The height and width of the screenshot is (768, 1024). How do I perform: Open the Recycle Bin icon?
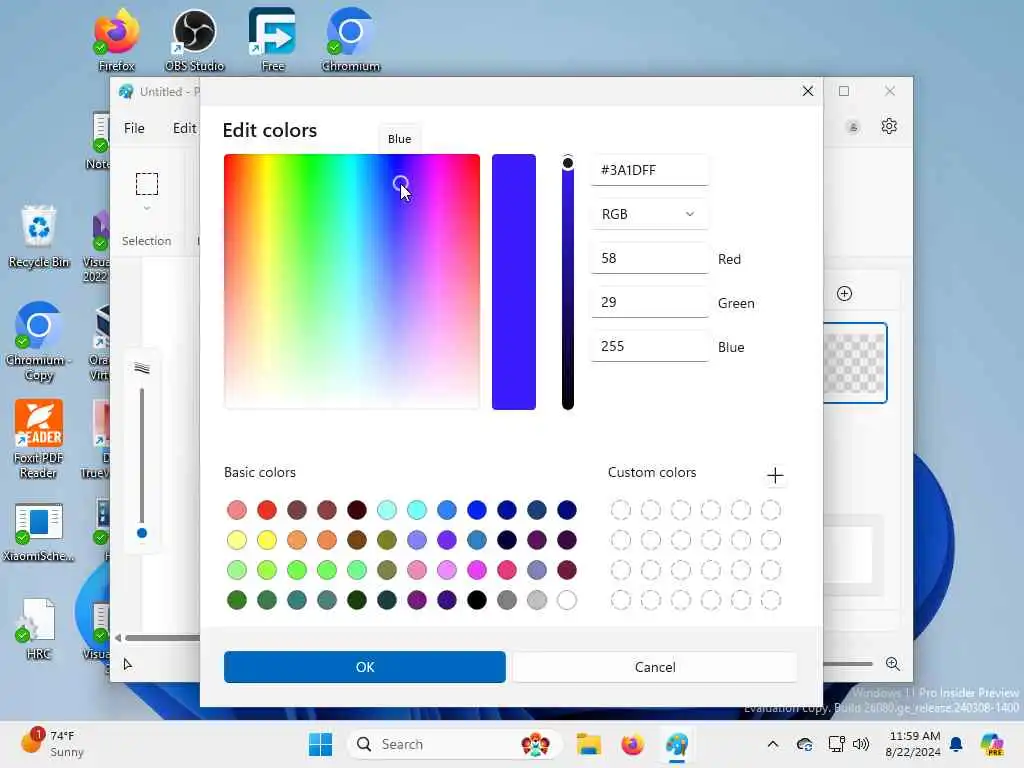pyautogui.click(x=39, y=236)
